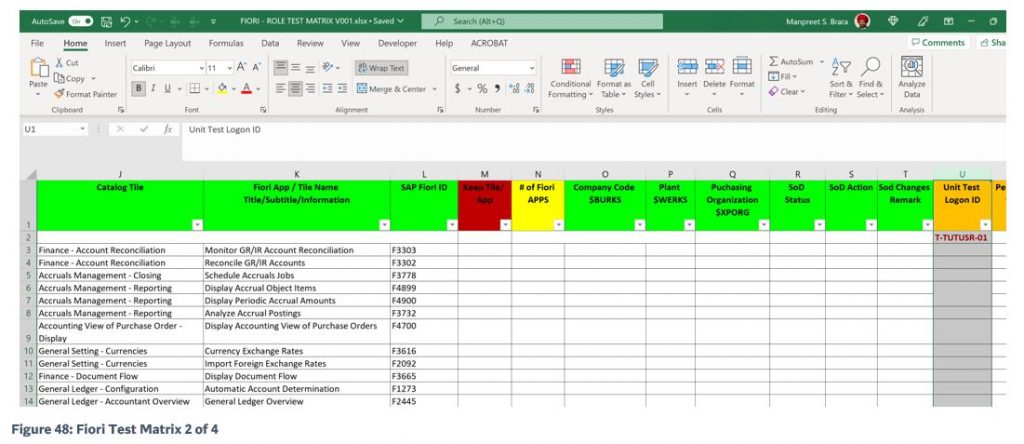Click AutoSum
This screenshot has height=444, width=1024.
(x=792, y=61)
